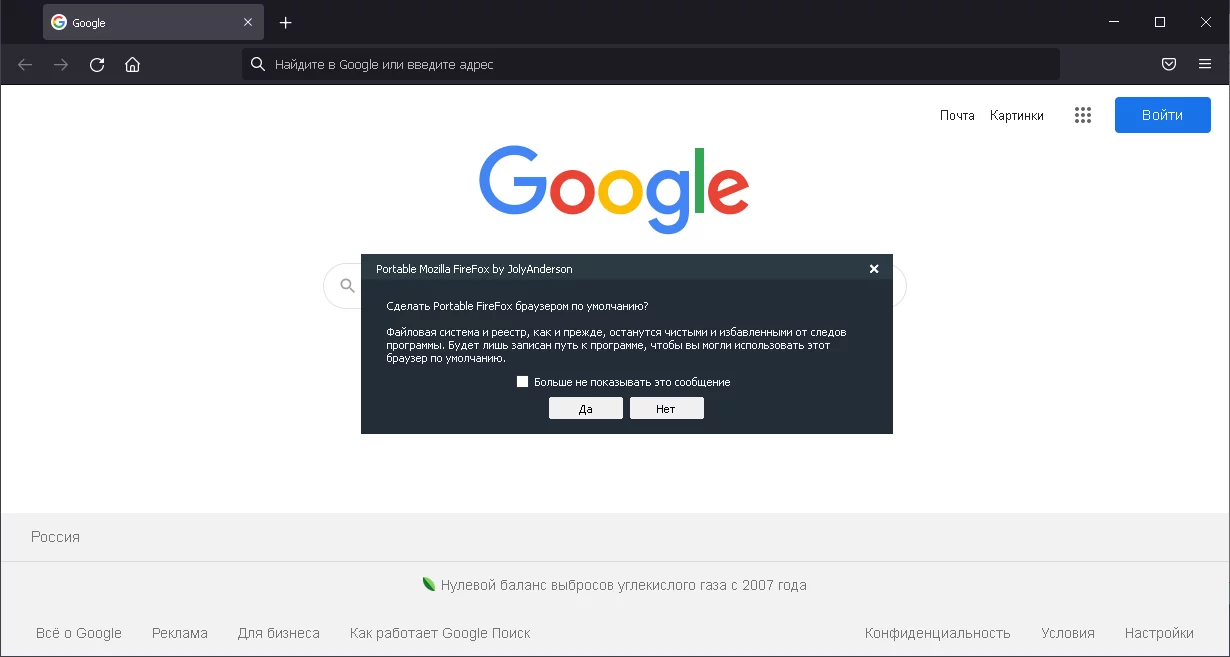Click 'Сделать Portable FireFox браузером по умолчанию?' text
Screen dimensions: 1230x657
coord(517,306)
